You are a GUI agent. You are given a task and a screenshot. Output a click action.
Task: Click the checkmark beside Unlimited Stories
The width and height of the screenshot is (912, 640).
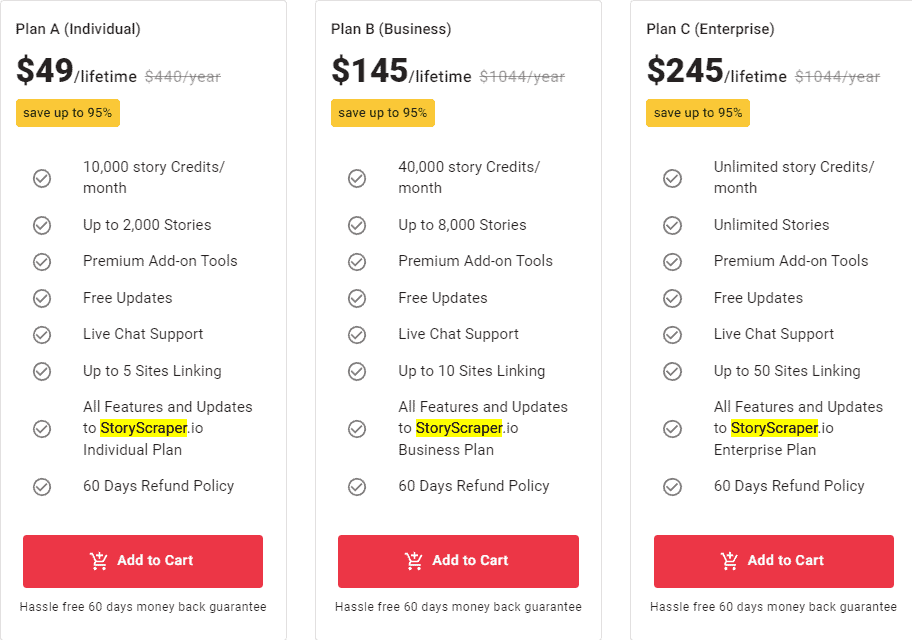point(672,225)
